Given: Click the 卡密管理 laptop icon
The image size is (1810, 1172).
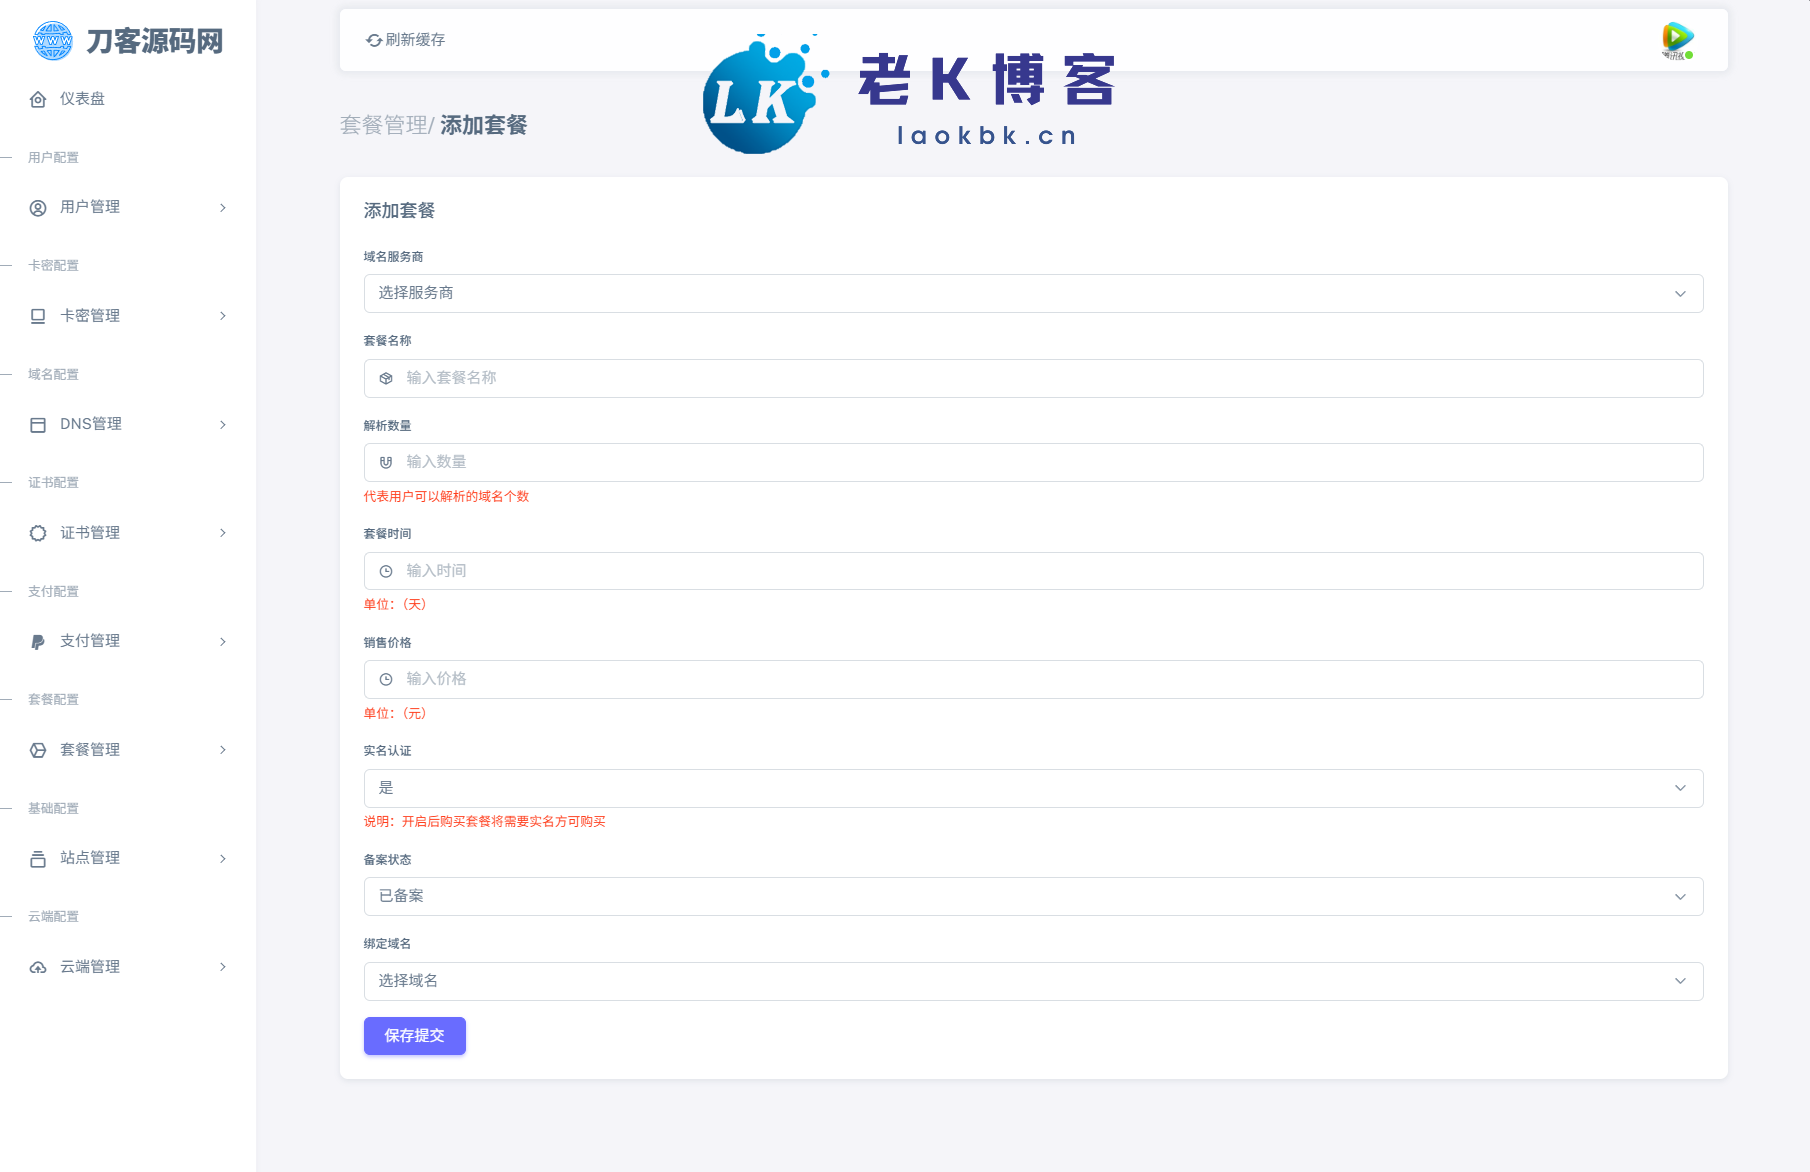Looking at the screenshot, I should click(38, 316).
